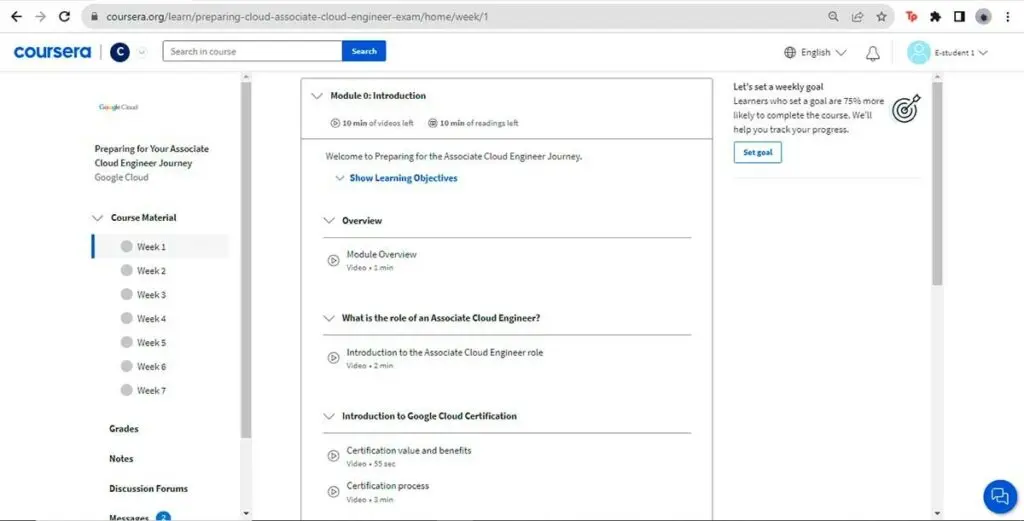Bookmark this page with the star icon
The image size is (1024, 521).
click(882, 17)
